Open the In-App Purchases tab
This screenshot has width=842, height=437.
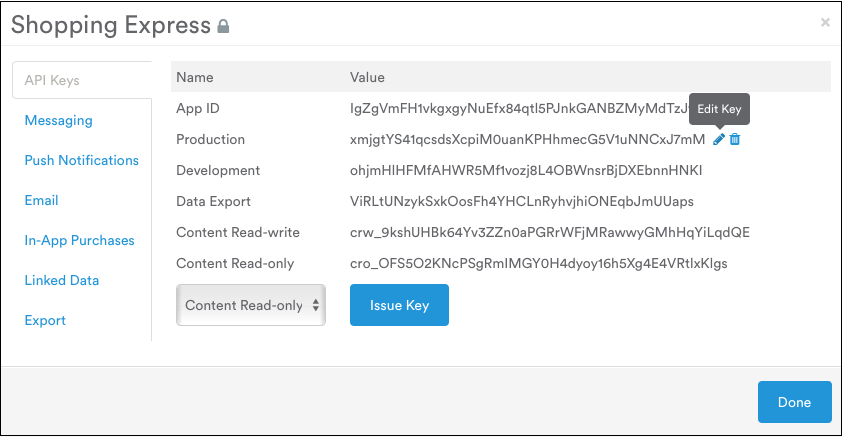click(79, 240)
